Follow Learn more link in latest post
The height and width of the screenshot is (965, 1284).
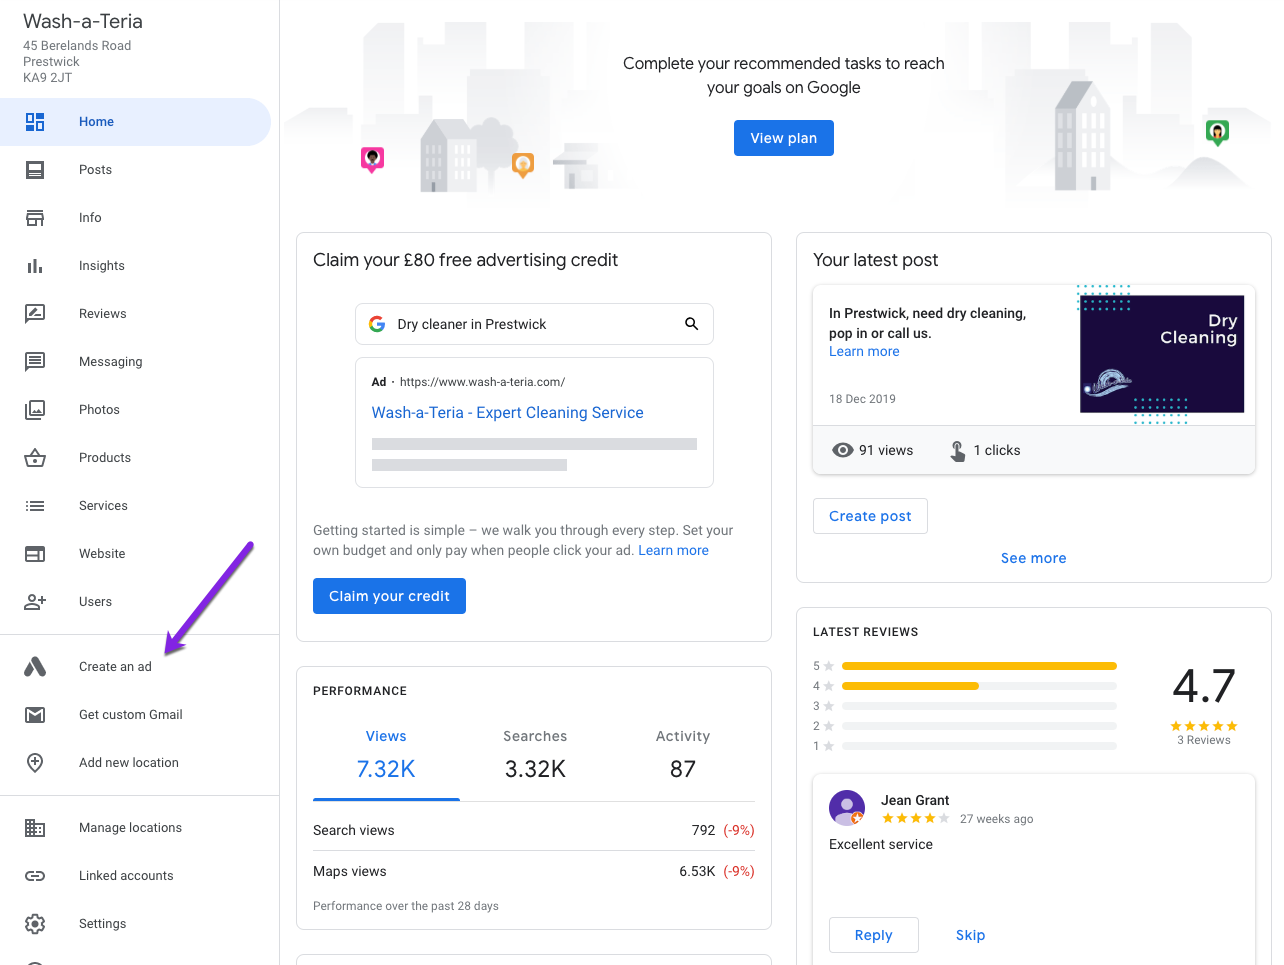(864, 351)
